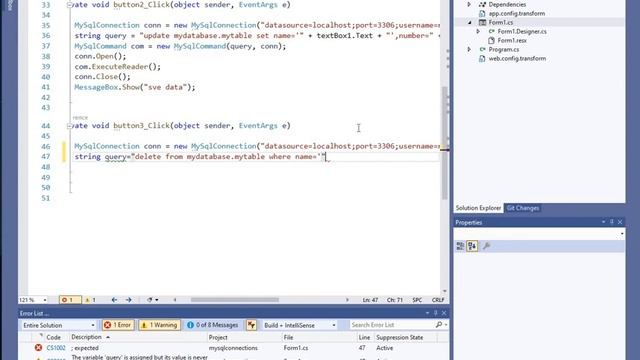Image resolution: width=640 pixels, height=360 pixels.
Task: Click code line number 41
Action: coord(45,87)
